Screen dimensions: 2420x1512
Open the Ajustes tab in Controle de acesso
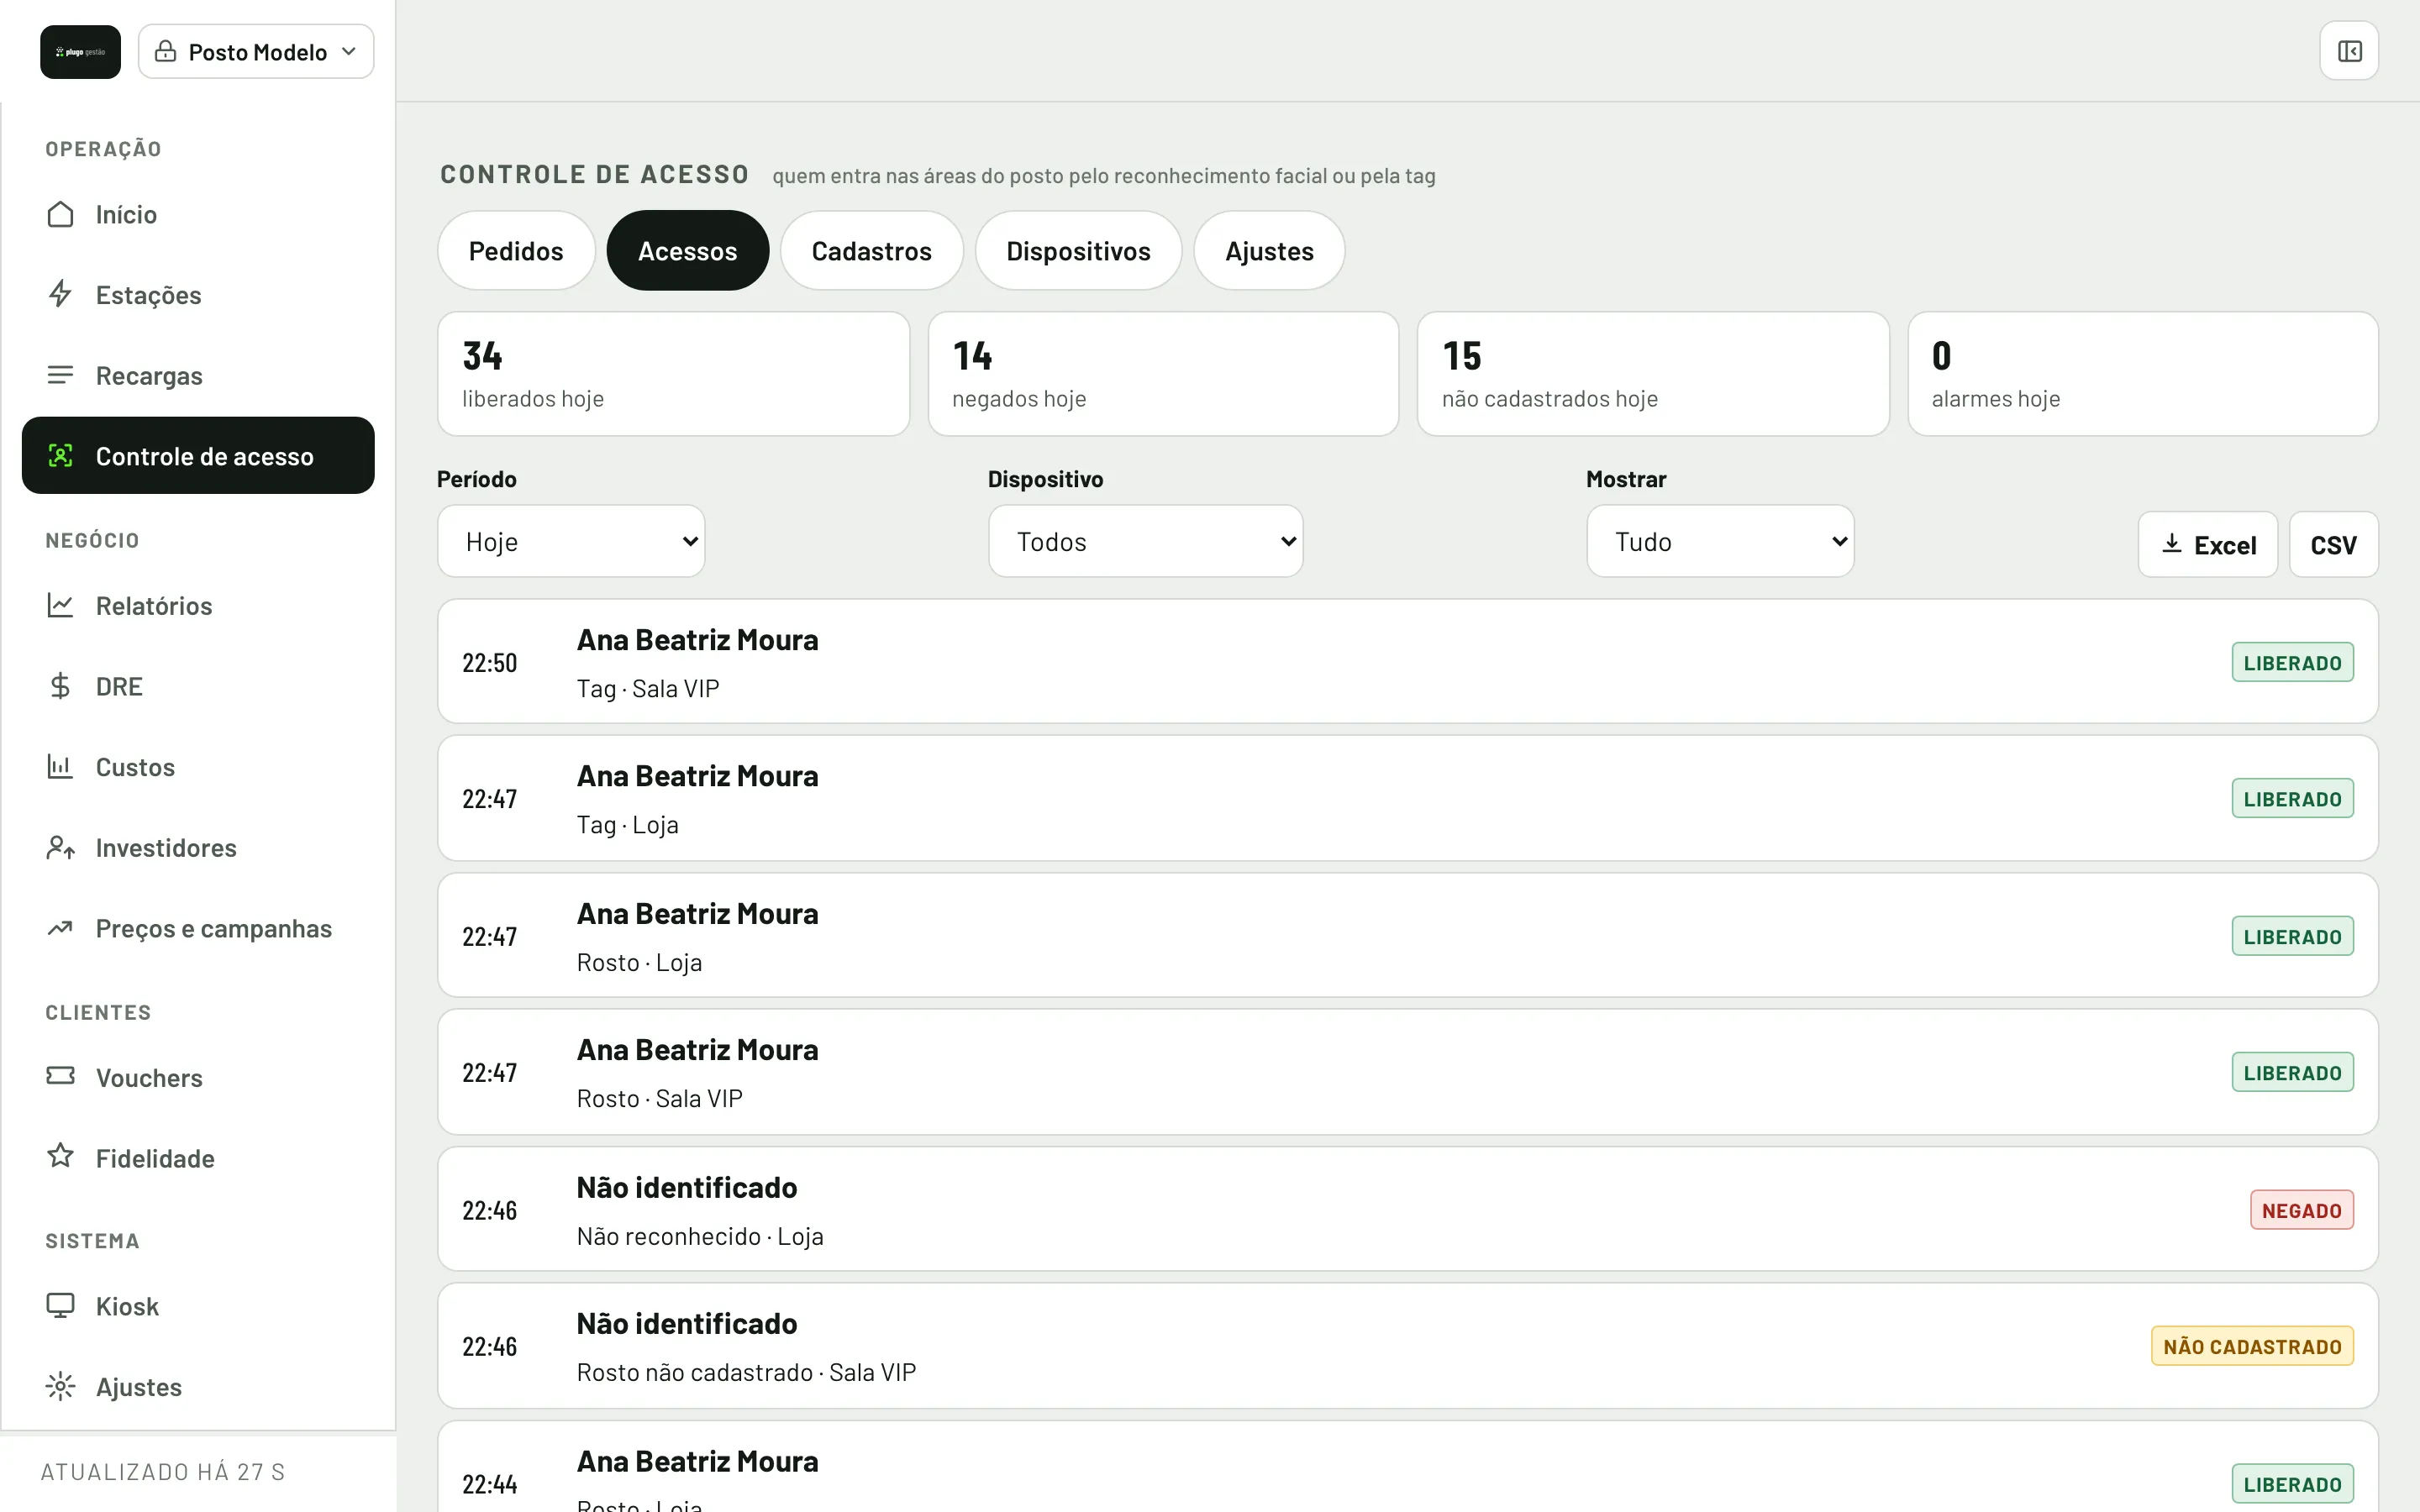pyautogui.click(x=1270, y=251)
